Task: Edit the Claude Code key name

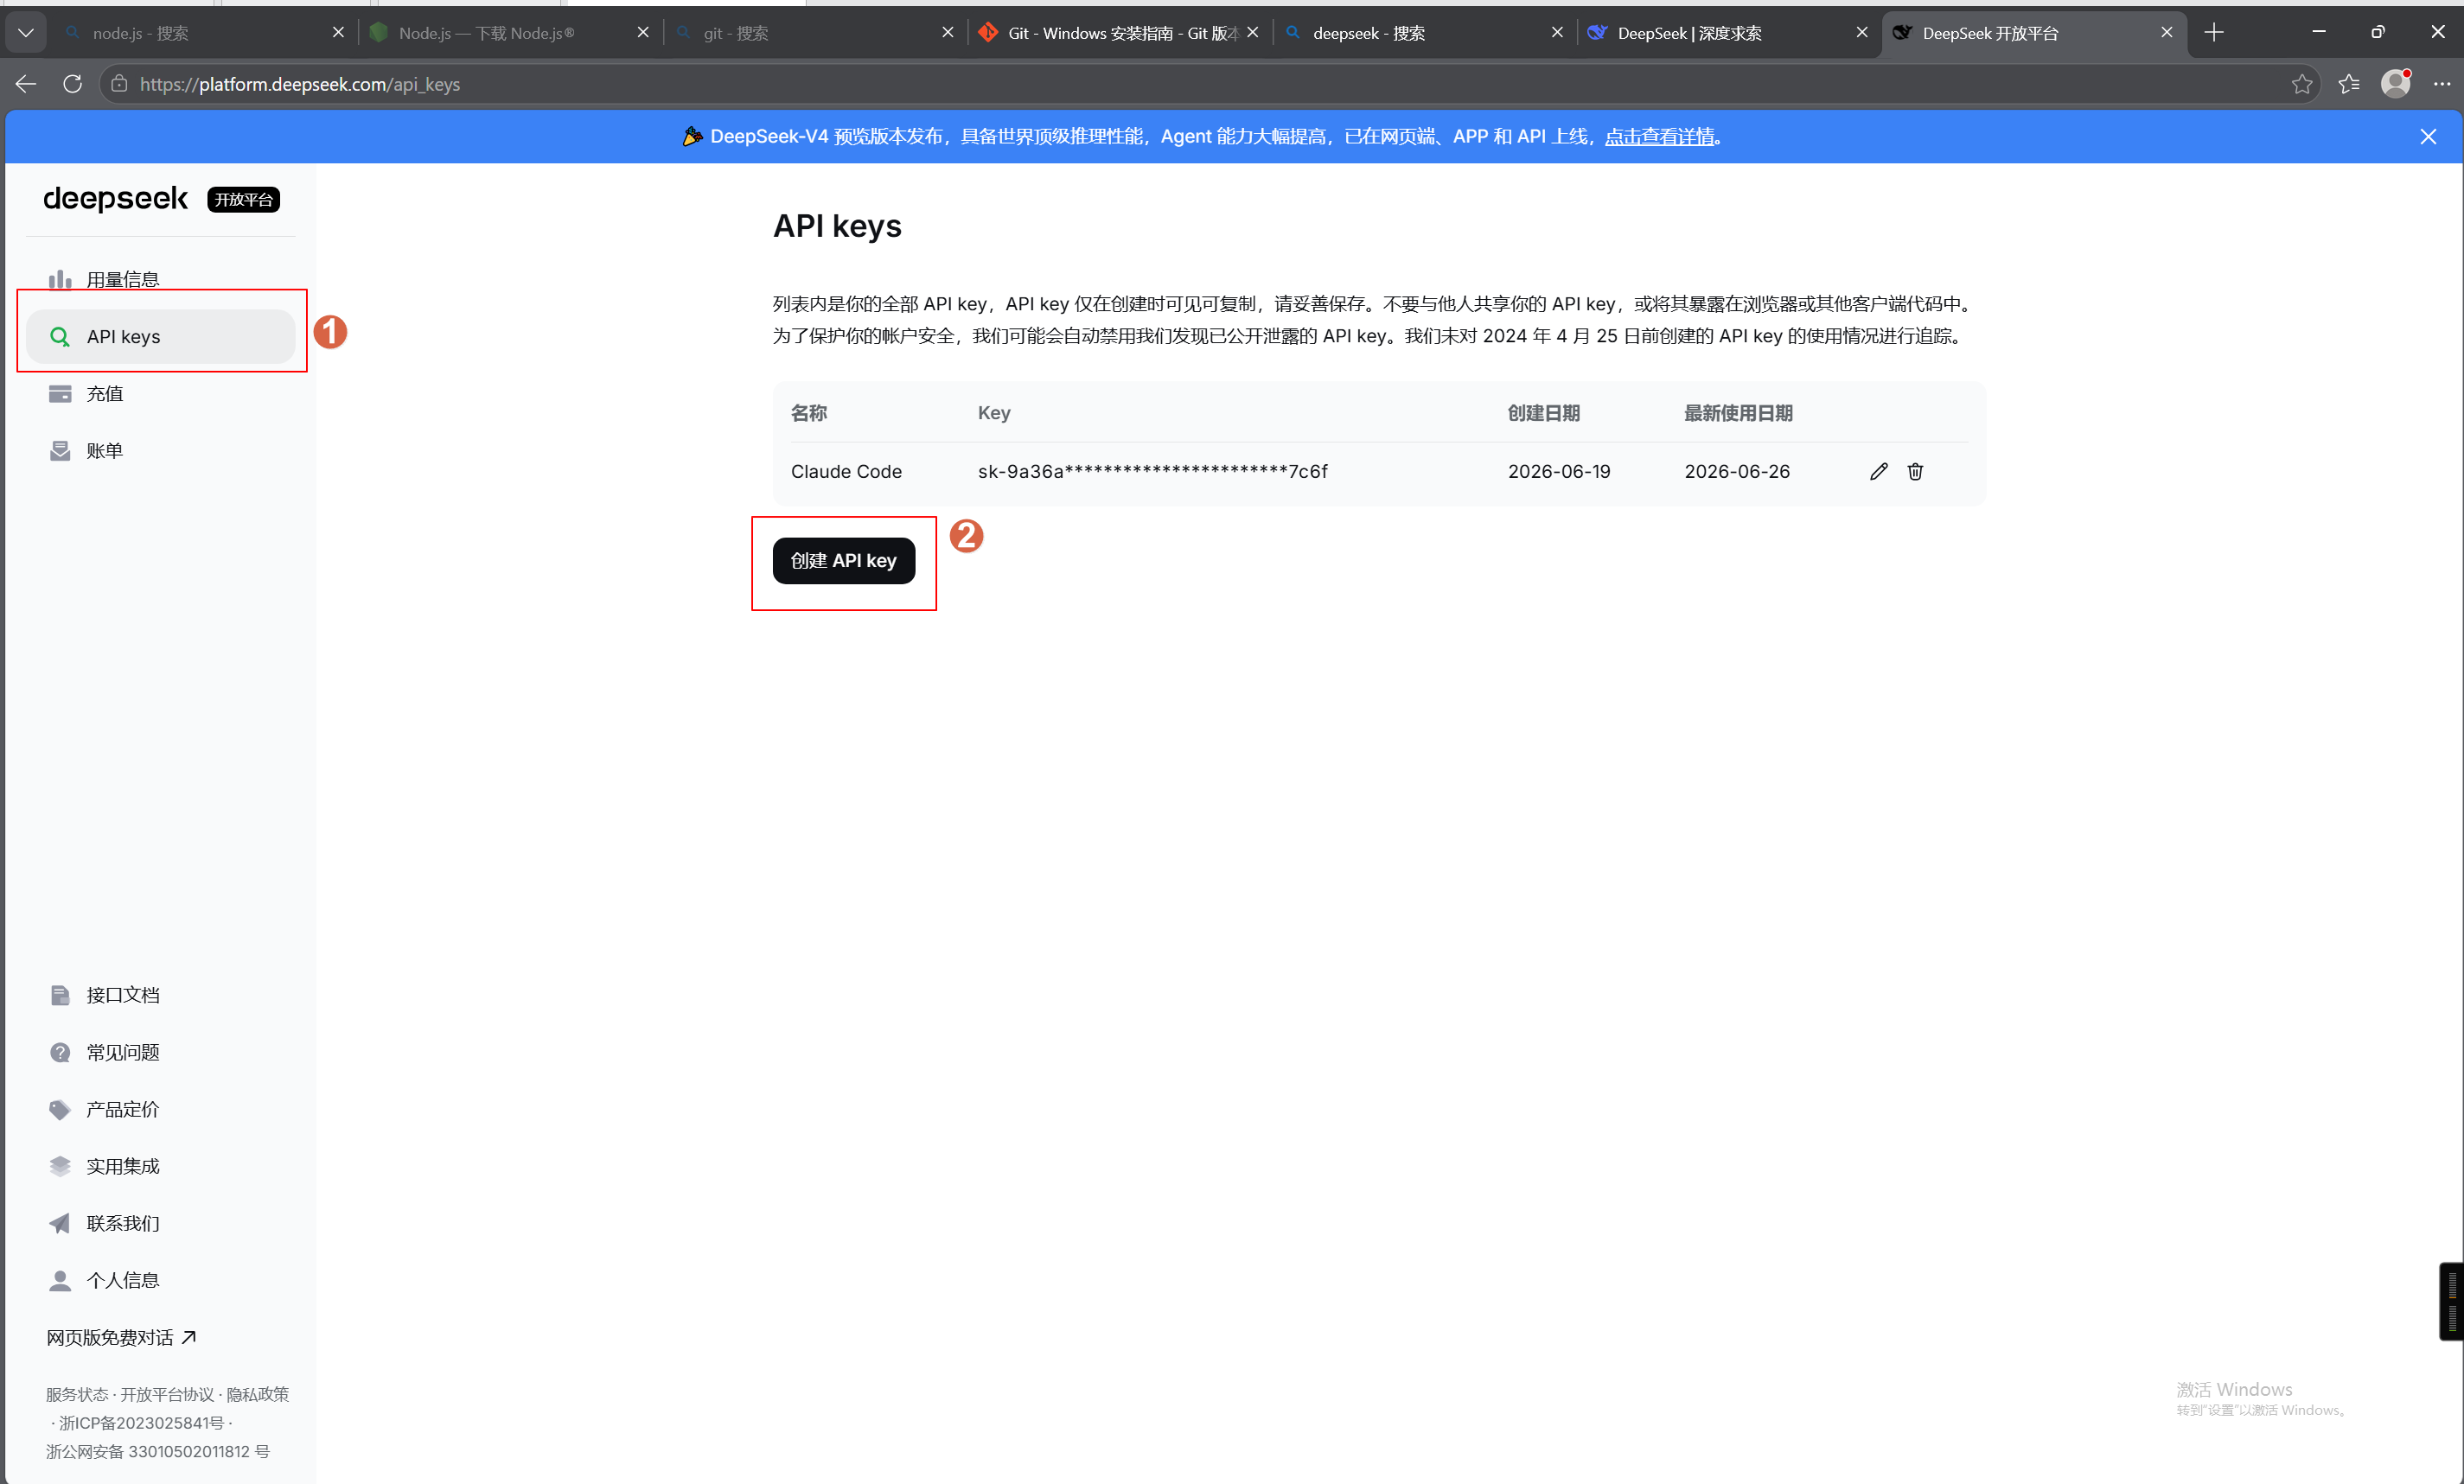Action: pyautogui.click(x=1878, y=471)
